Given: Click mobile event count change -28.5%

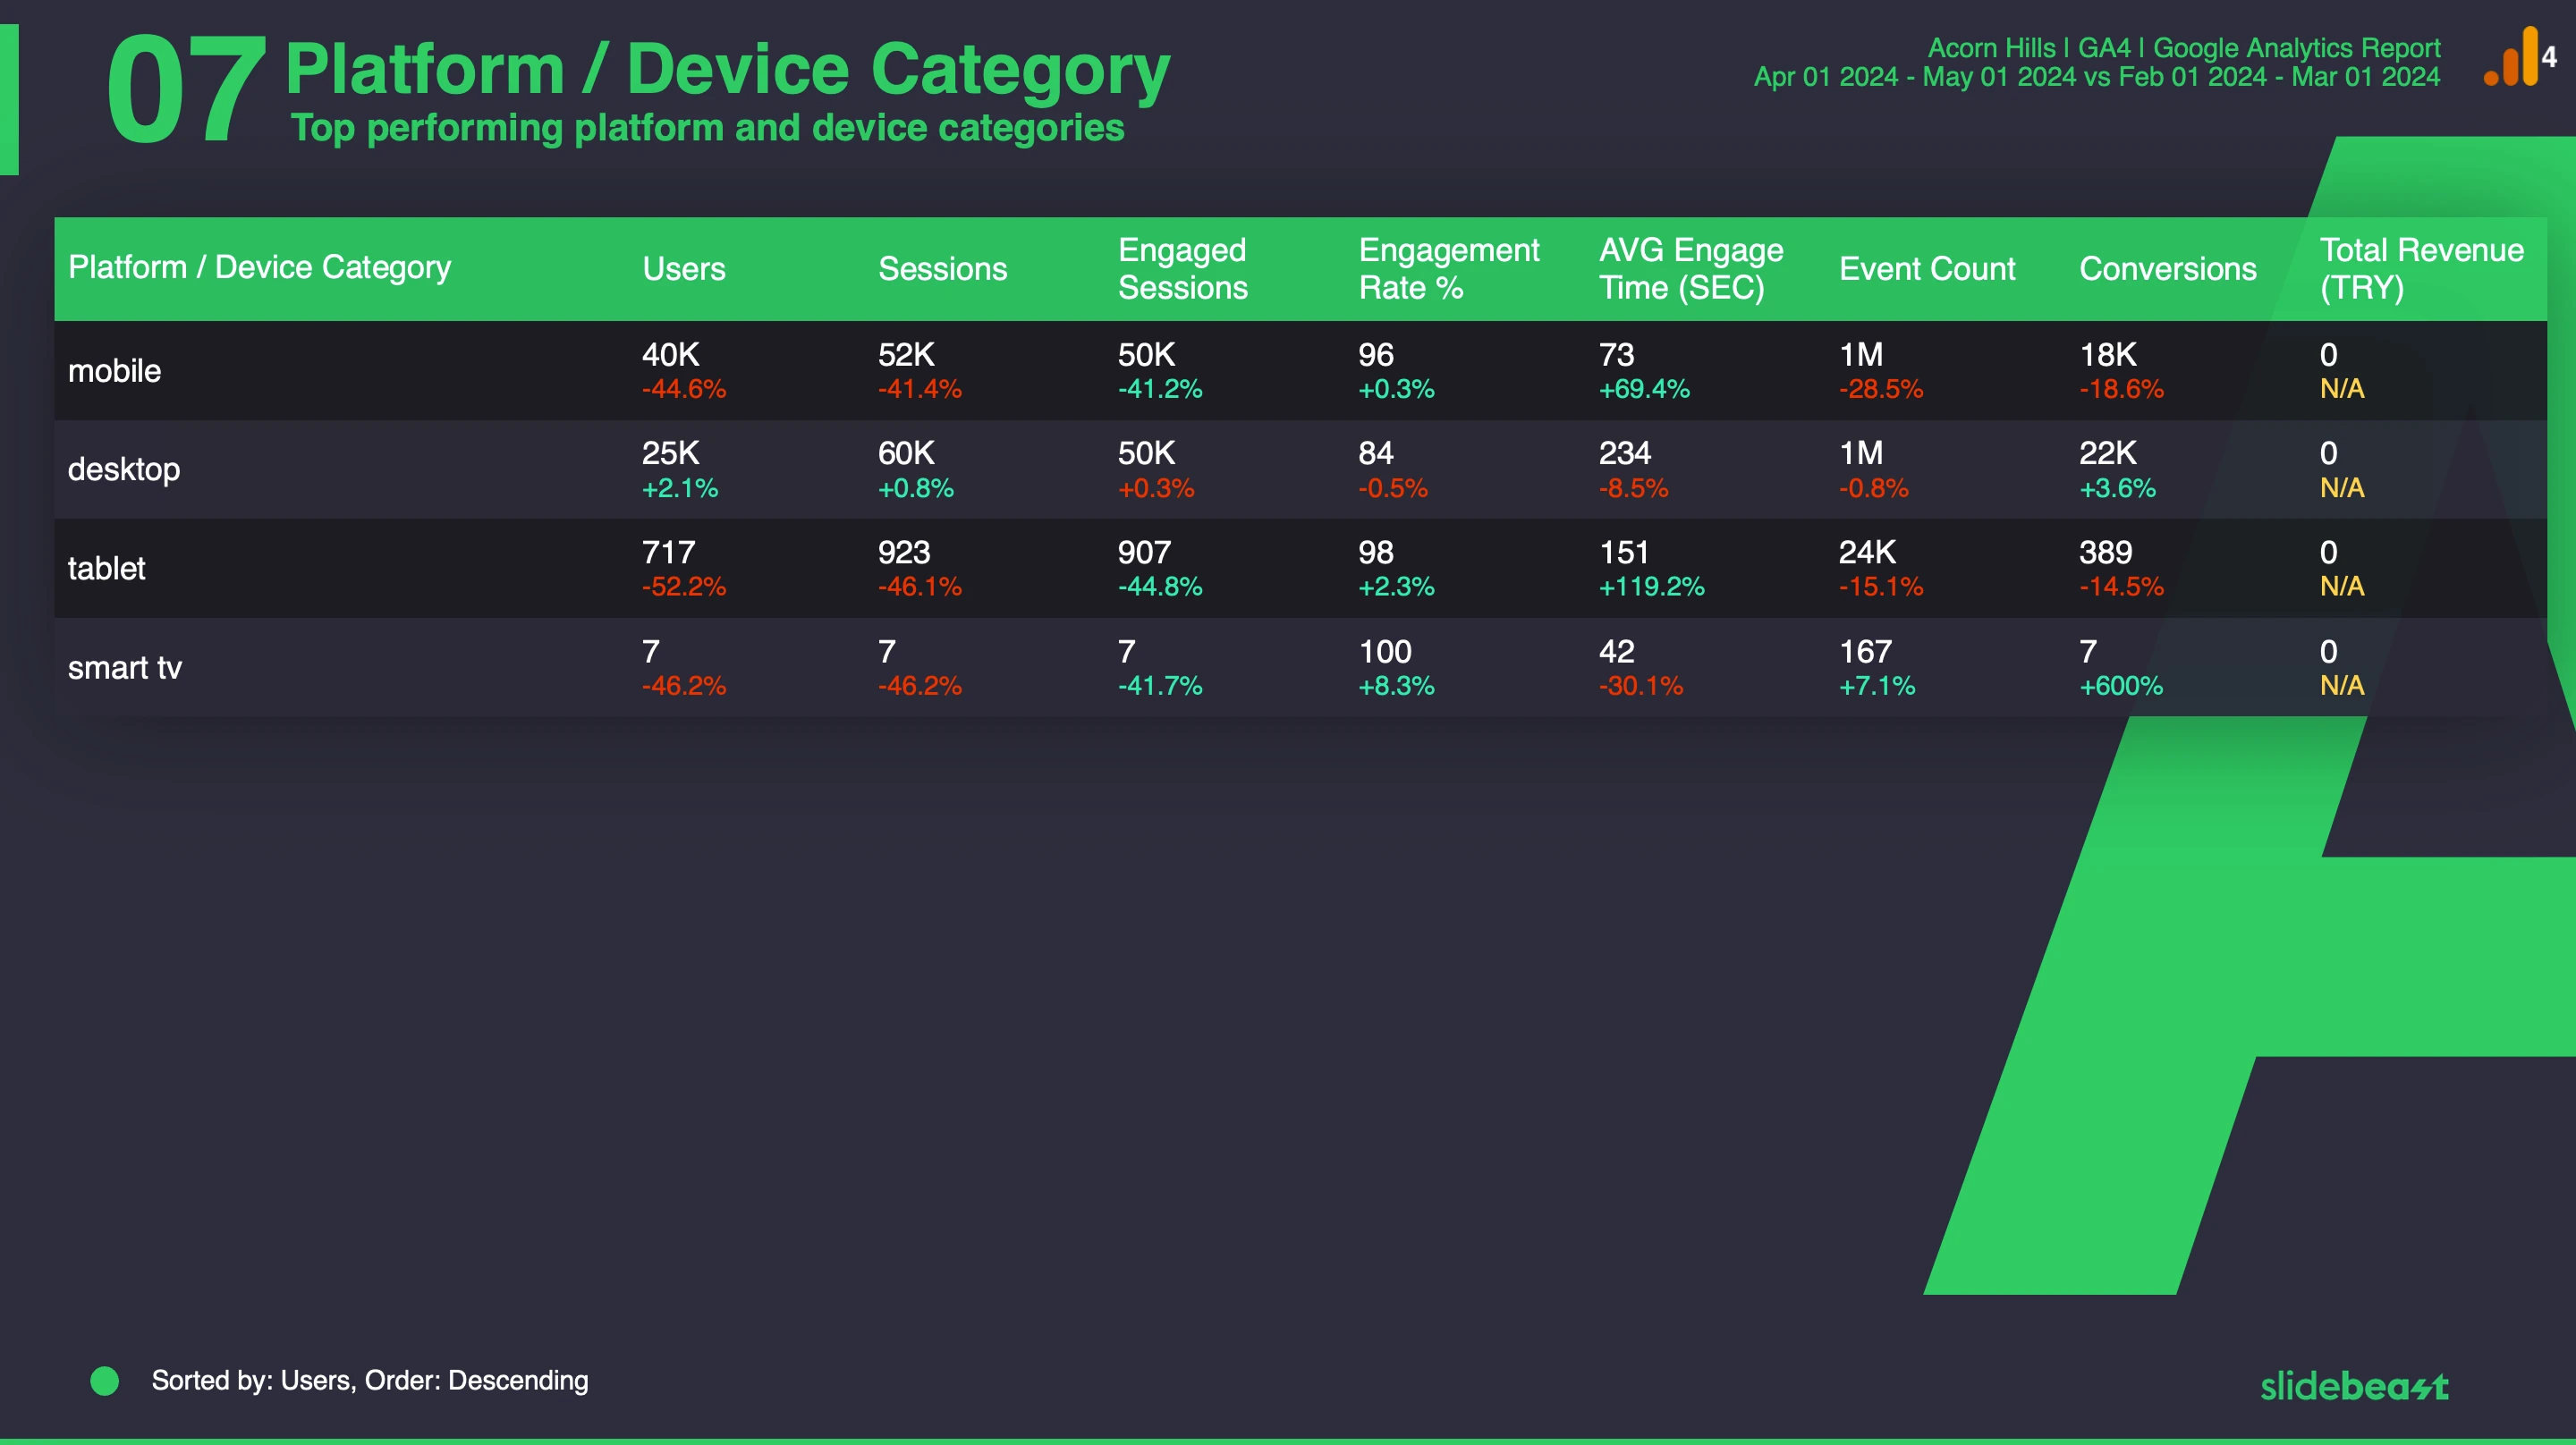Looking at the screenshot, I should point(1881,389).
